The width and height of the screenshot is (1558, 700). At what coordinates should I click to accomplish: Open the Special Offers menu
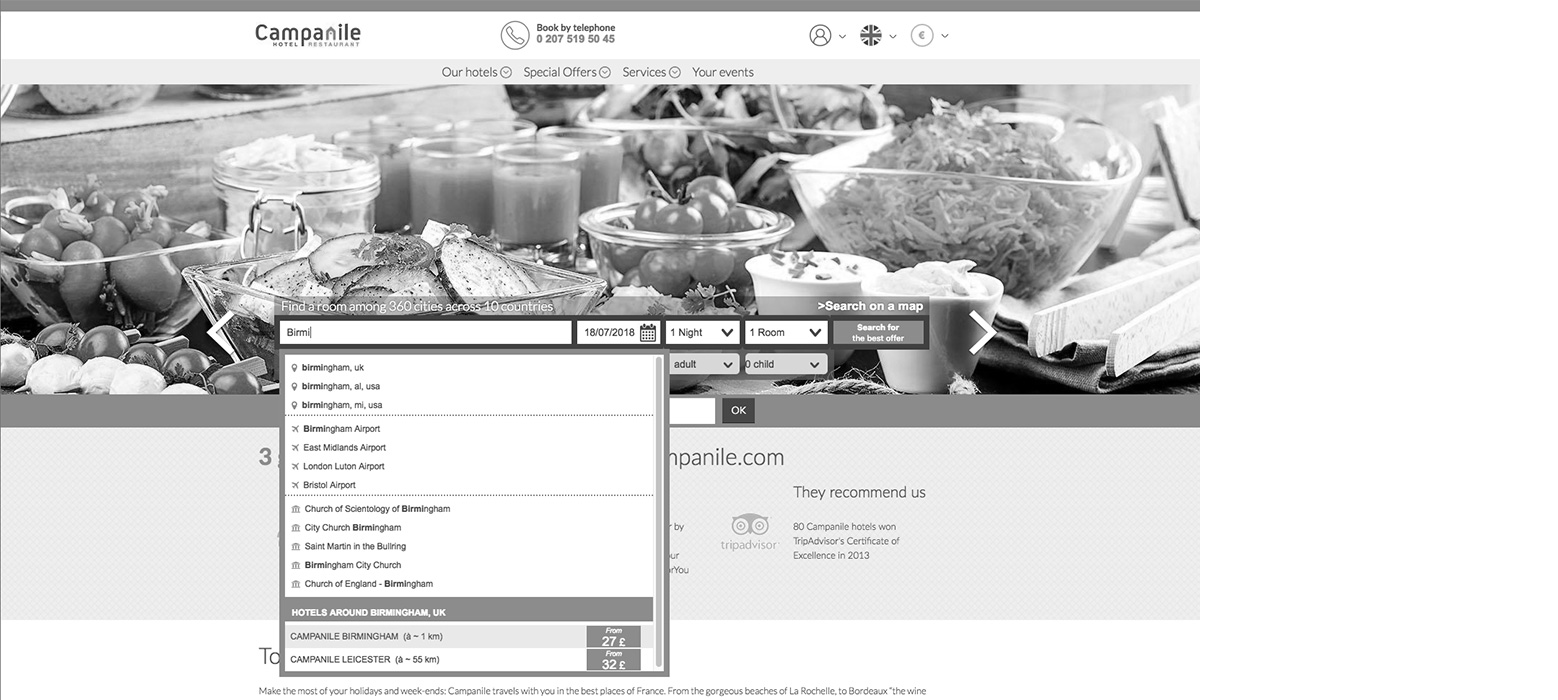(566, 72)
